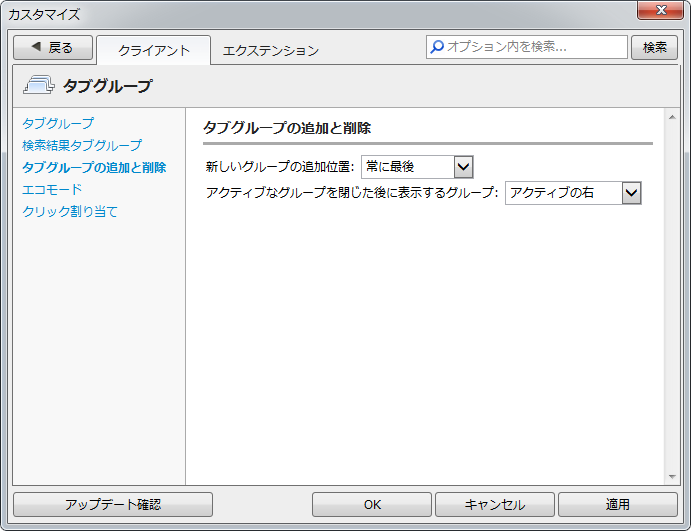The image size is (691, 531).
Task: Click the scrollbar down arrow
Action: tap(672, 477)
